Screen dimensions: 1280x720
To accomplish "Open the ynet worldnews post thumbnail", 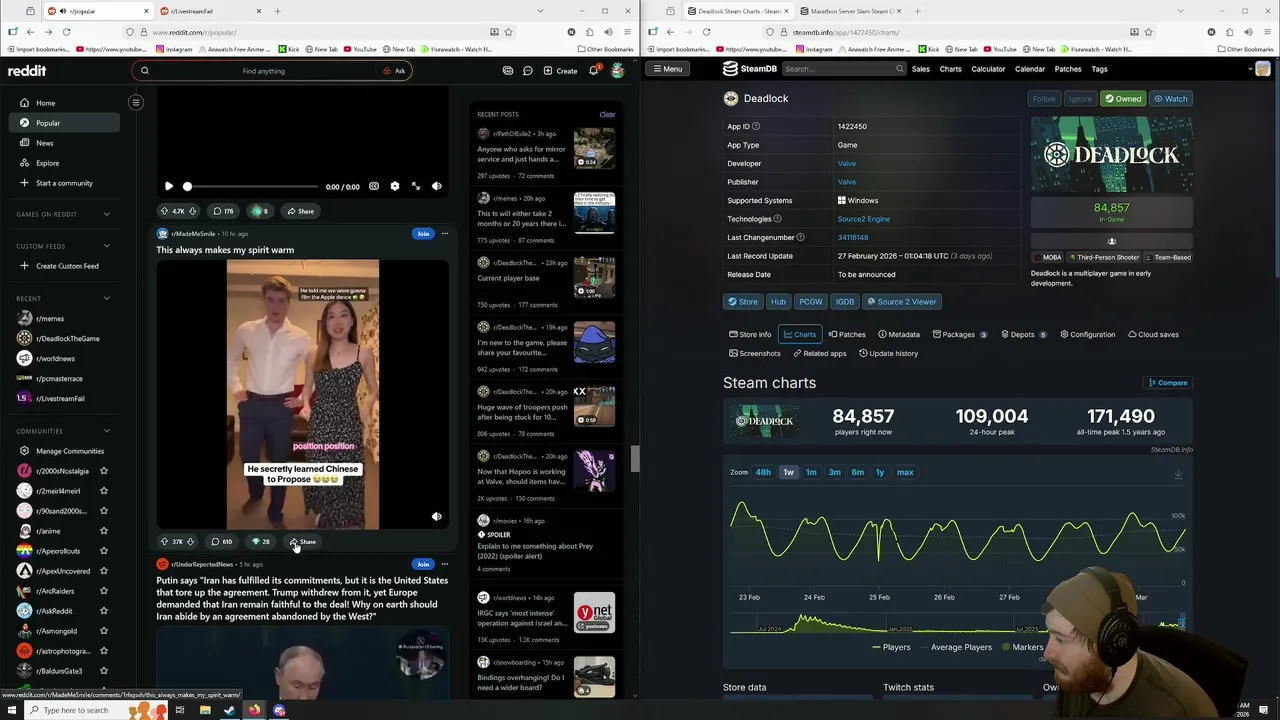I will pos(594,612).
